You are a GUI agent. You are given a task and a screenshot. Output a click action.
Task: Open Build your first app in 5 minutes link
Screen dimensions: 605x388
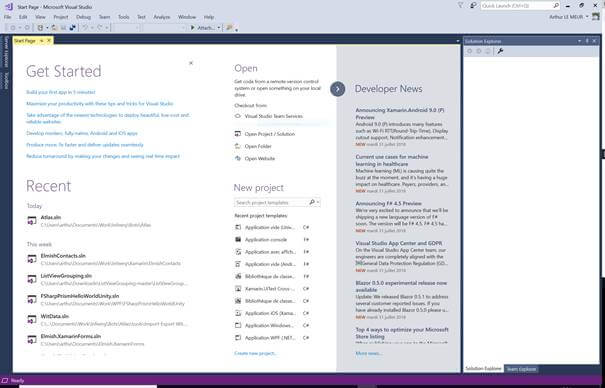point(61,92)
